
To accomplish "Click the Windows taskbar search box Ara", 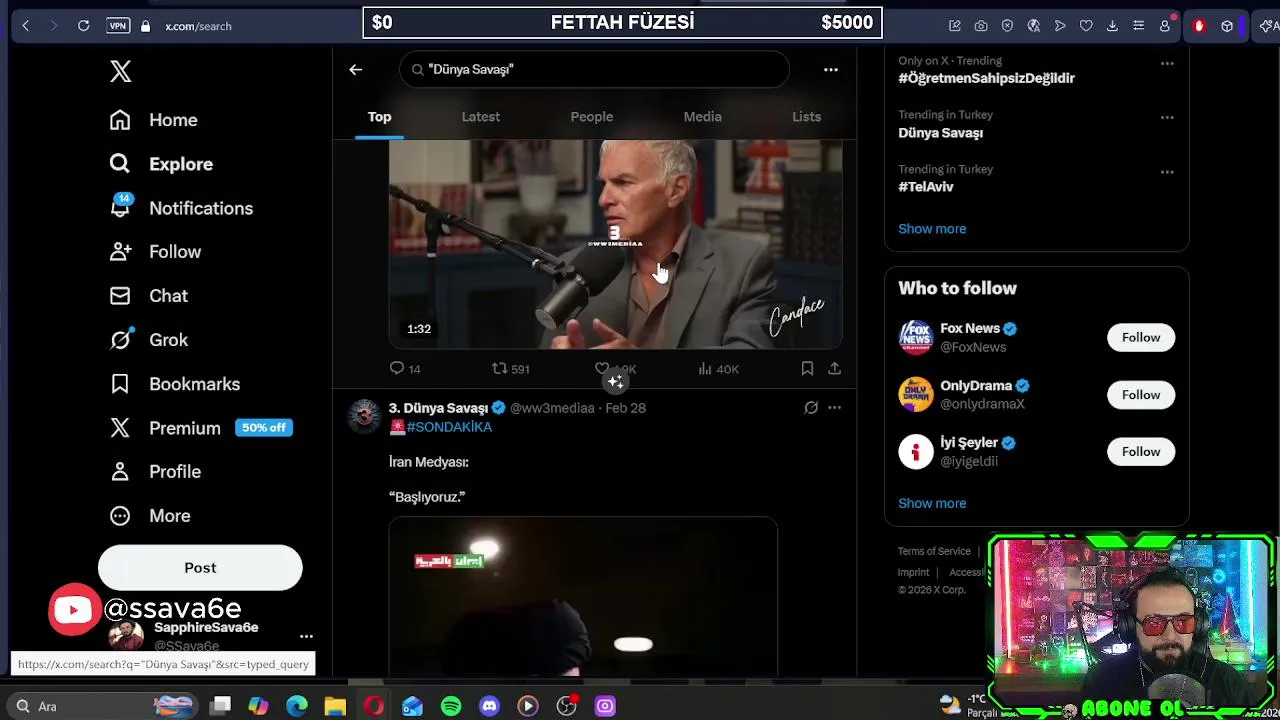I will coord(100,706).
